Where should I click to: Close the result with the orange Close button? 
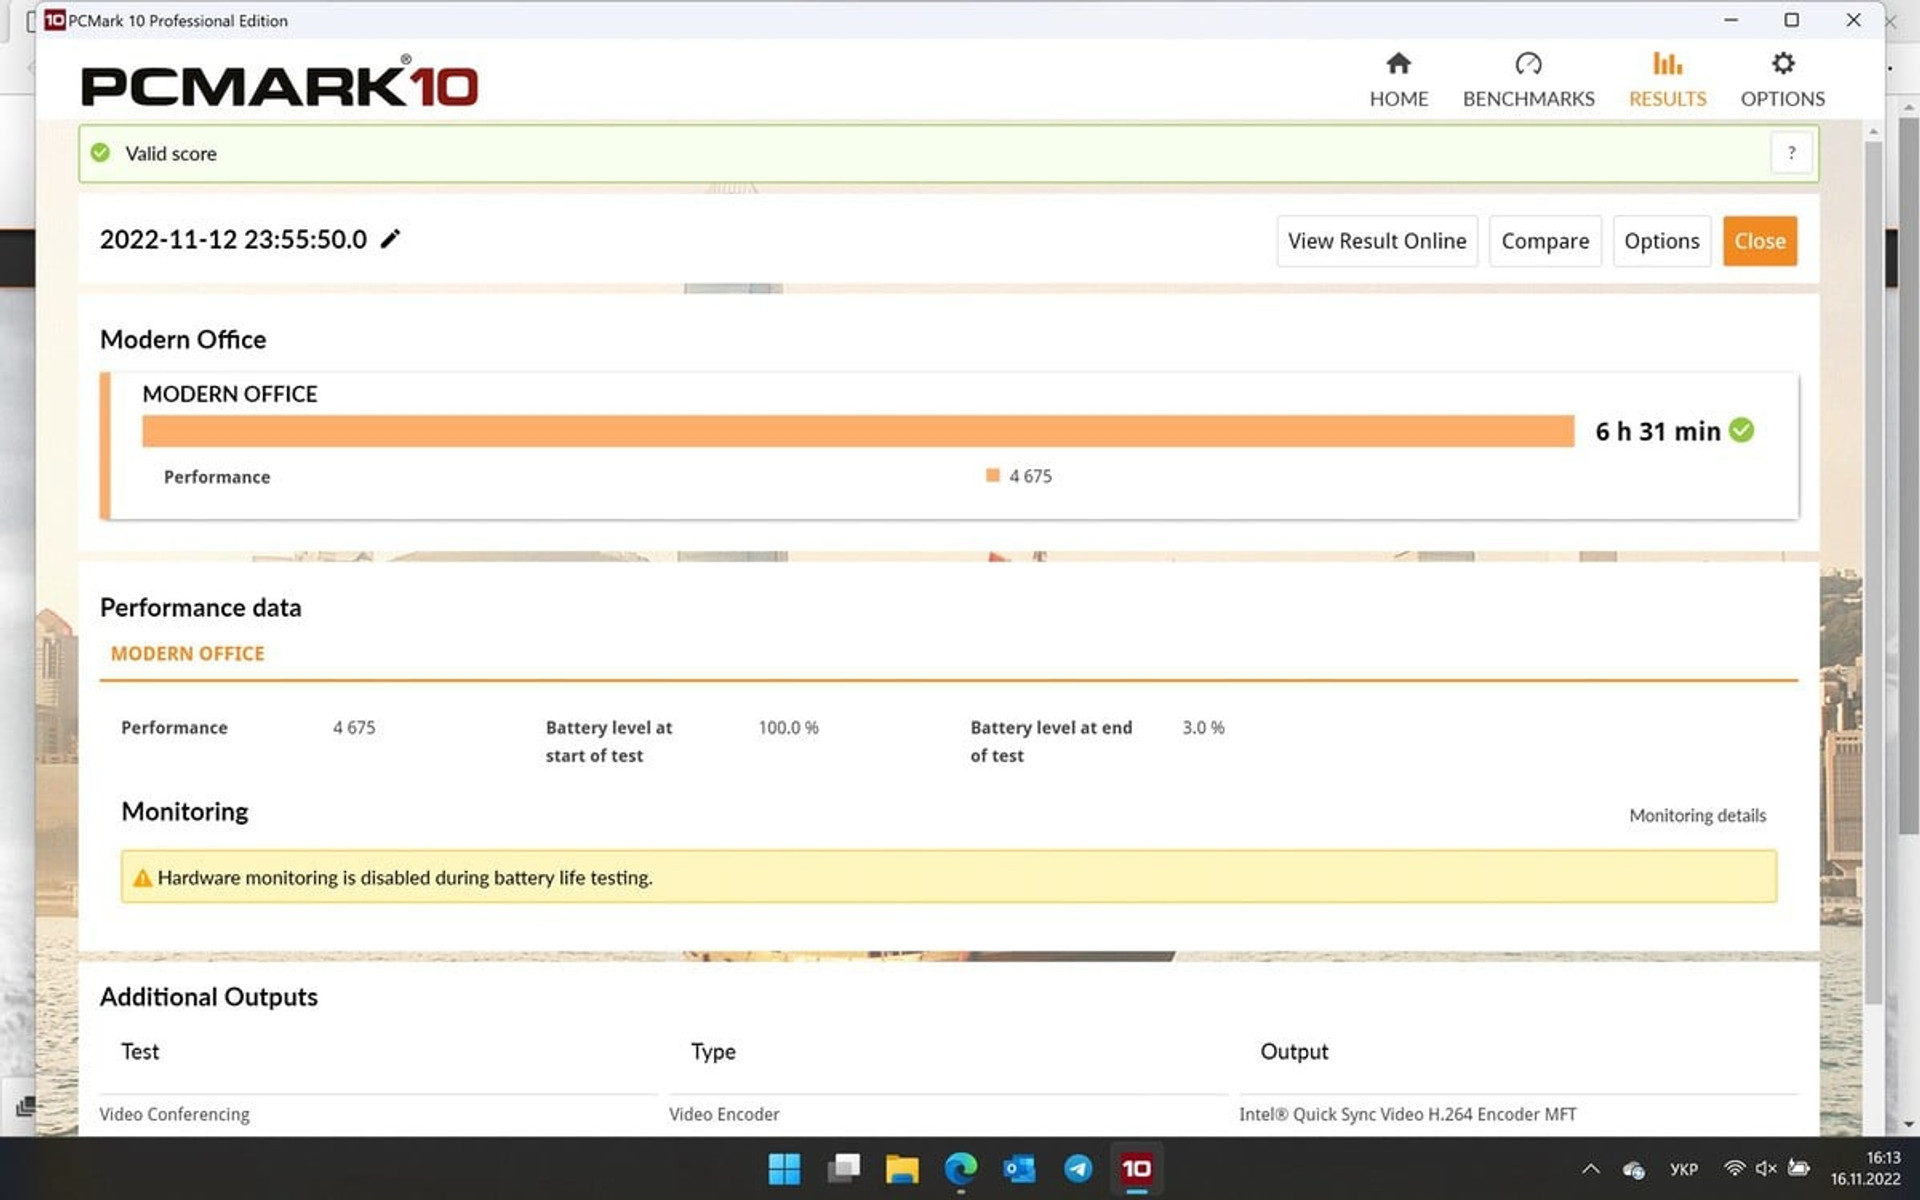1759,241
